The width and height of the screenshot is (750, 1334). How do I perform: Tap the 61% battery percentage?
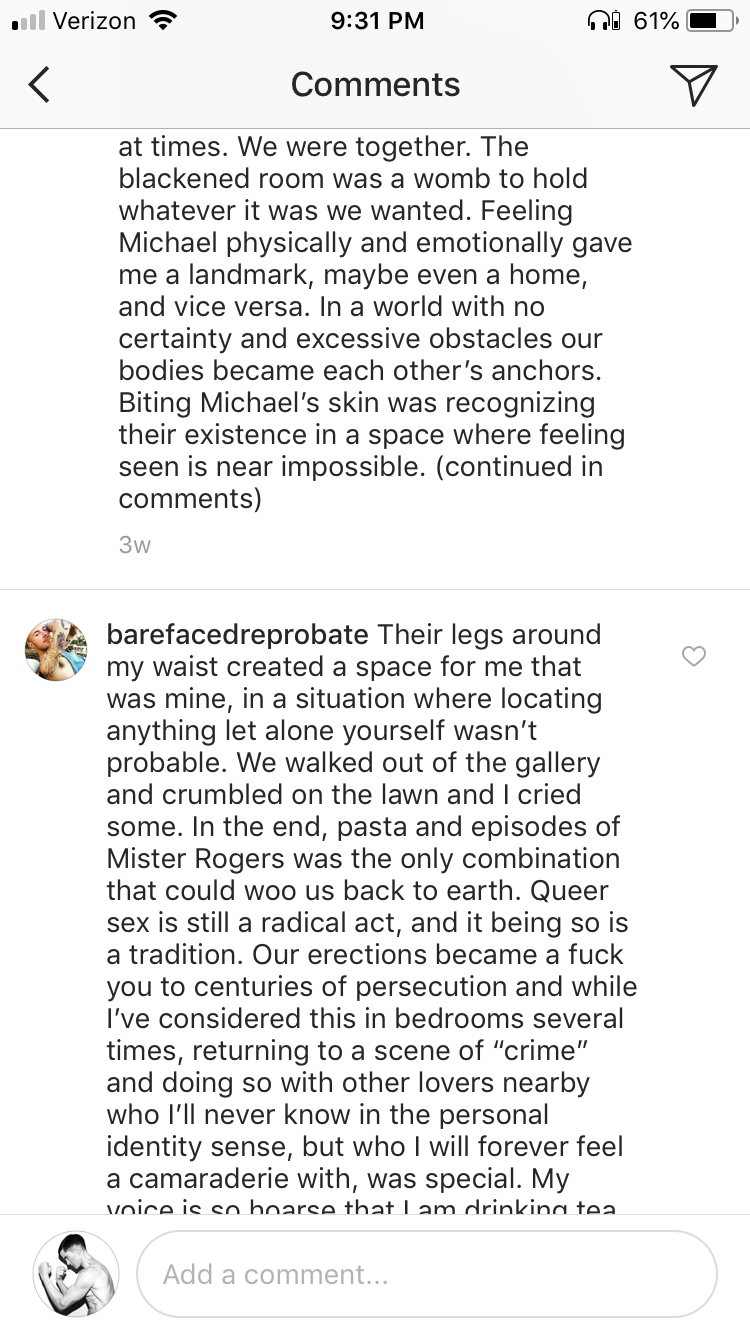[x=657, y=20]
